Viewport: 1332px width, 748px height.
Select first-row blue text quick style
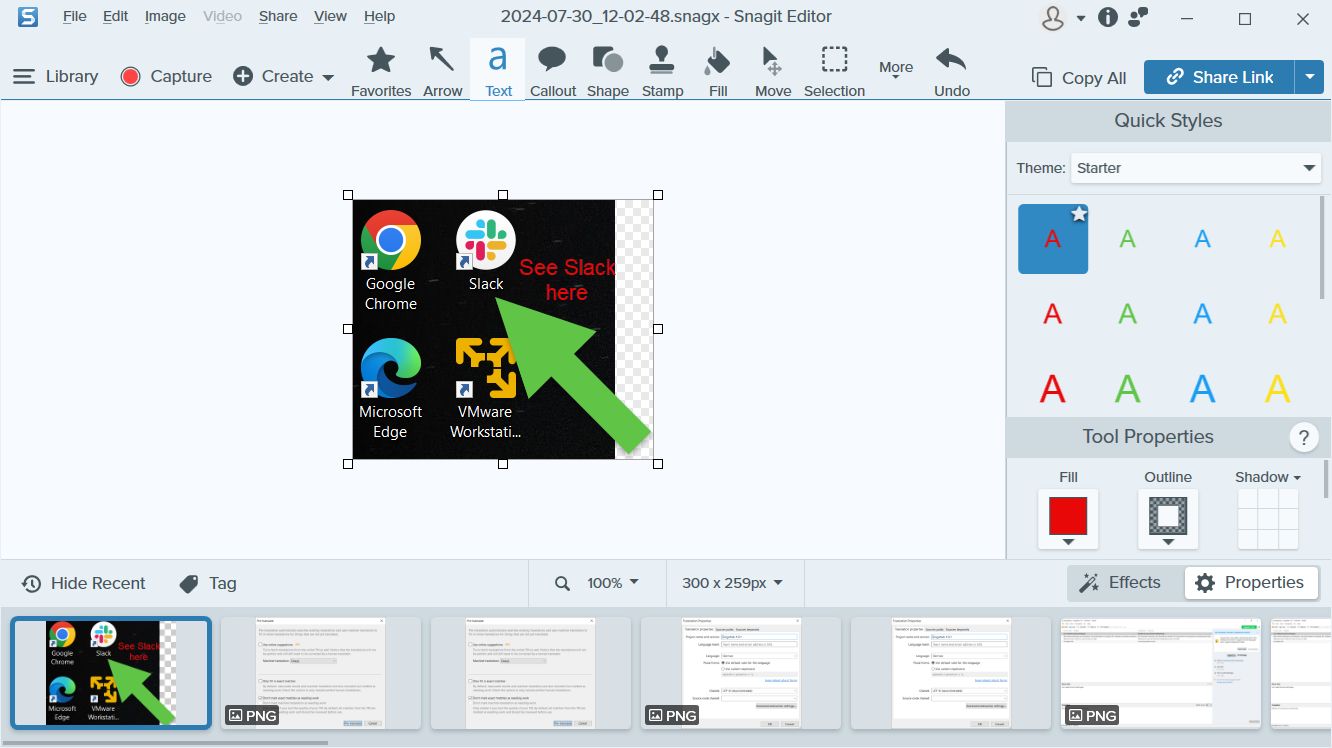click(x=1202, y=239)
